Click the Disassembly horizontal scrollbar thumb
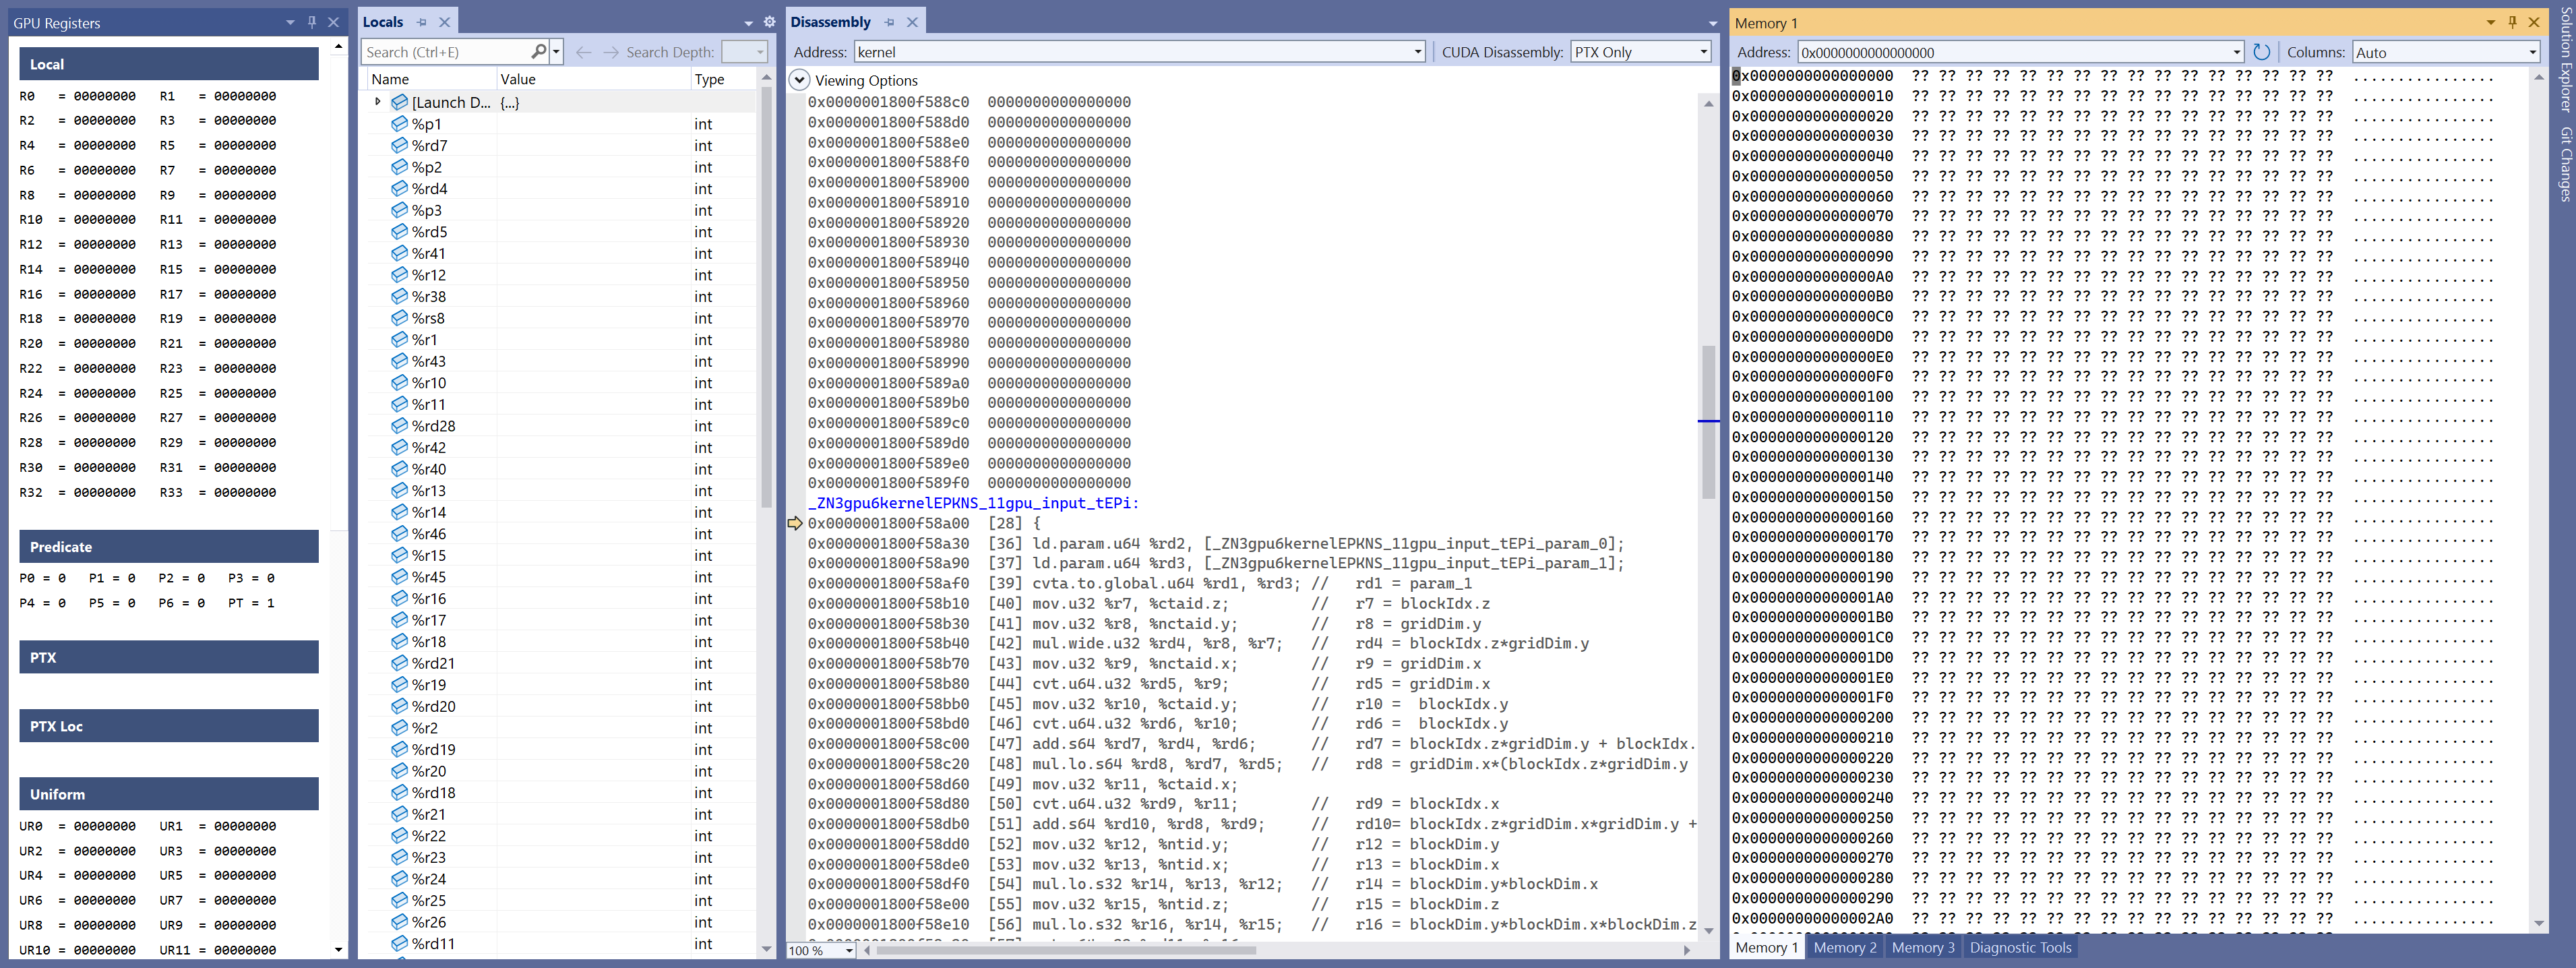Image resolution: width=2576 pixels, height=968 pixels. (1065, 950)
